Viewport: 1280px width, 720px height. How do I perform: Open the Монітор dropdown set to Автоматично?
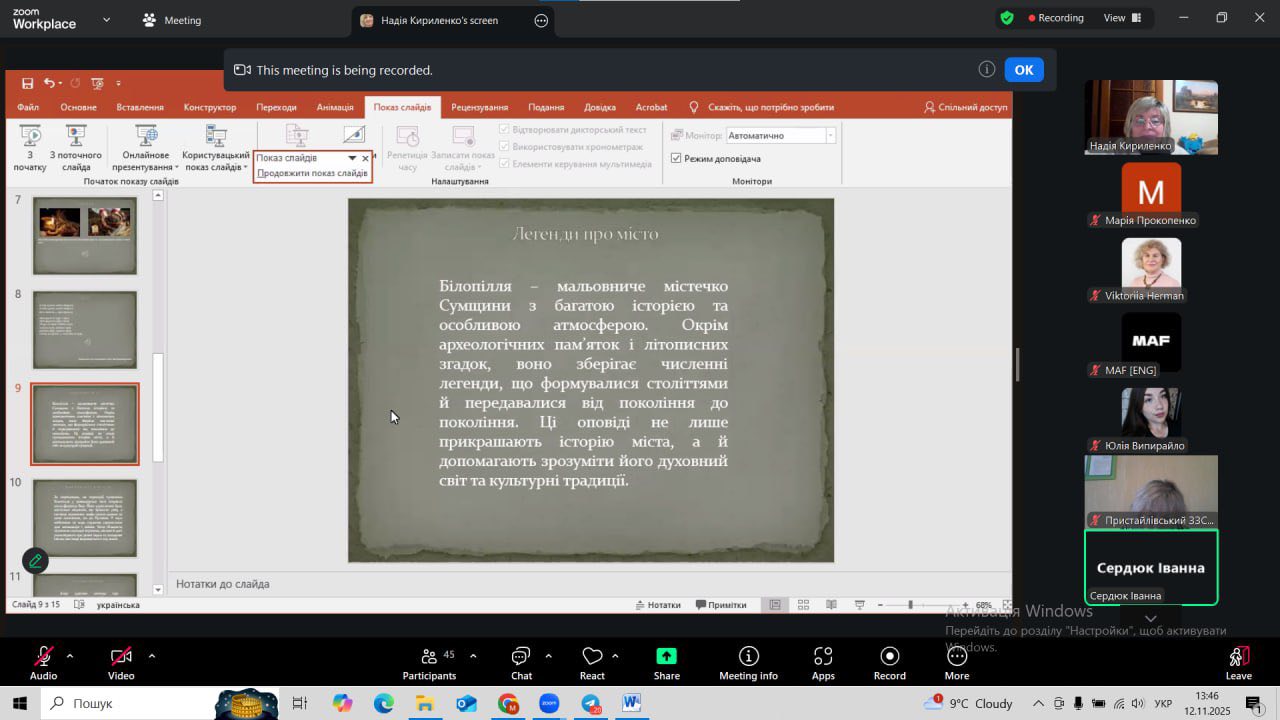click(780, 135)
